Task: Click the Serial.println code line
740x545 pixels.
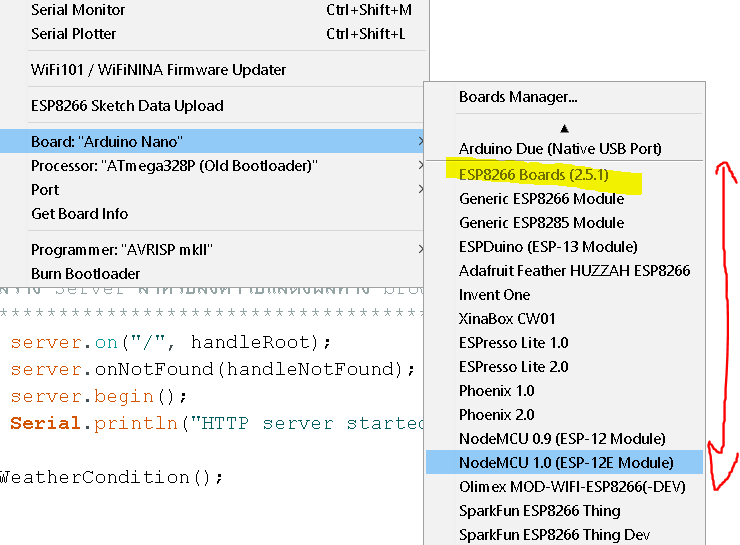Action: coord(217,424)
